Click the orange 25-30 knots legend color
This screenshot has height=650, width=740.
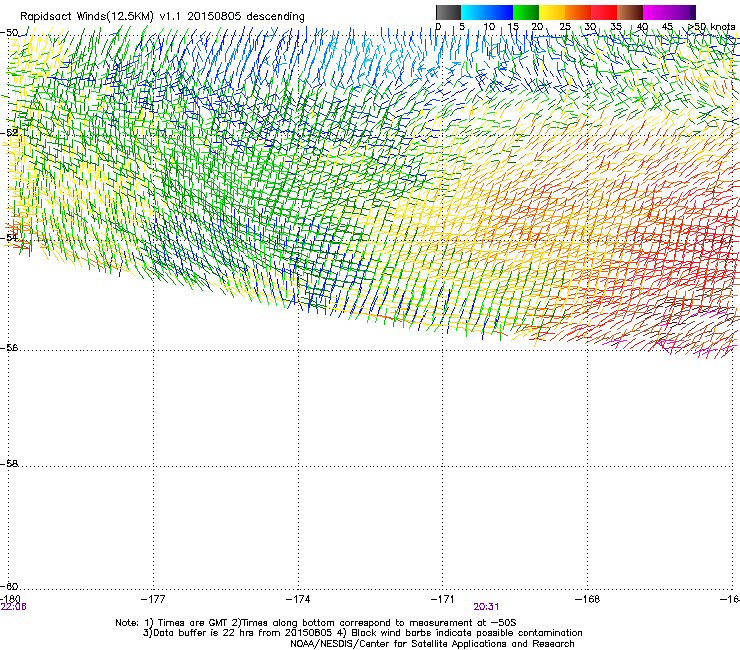pos(578,12)
